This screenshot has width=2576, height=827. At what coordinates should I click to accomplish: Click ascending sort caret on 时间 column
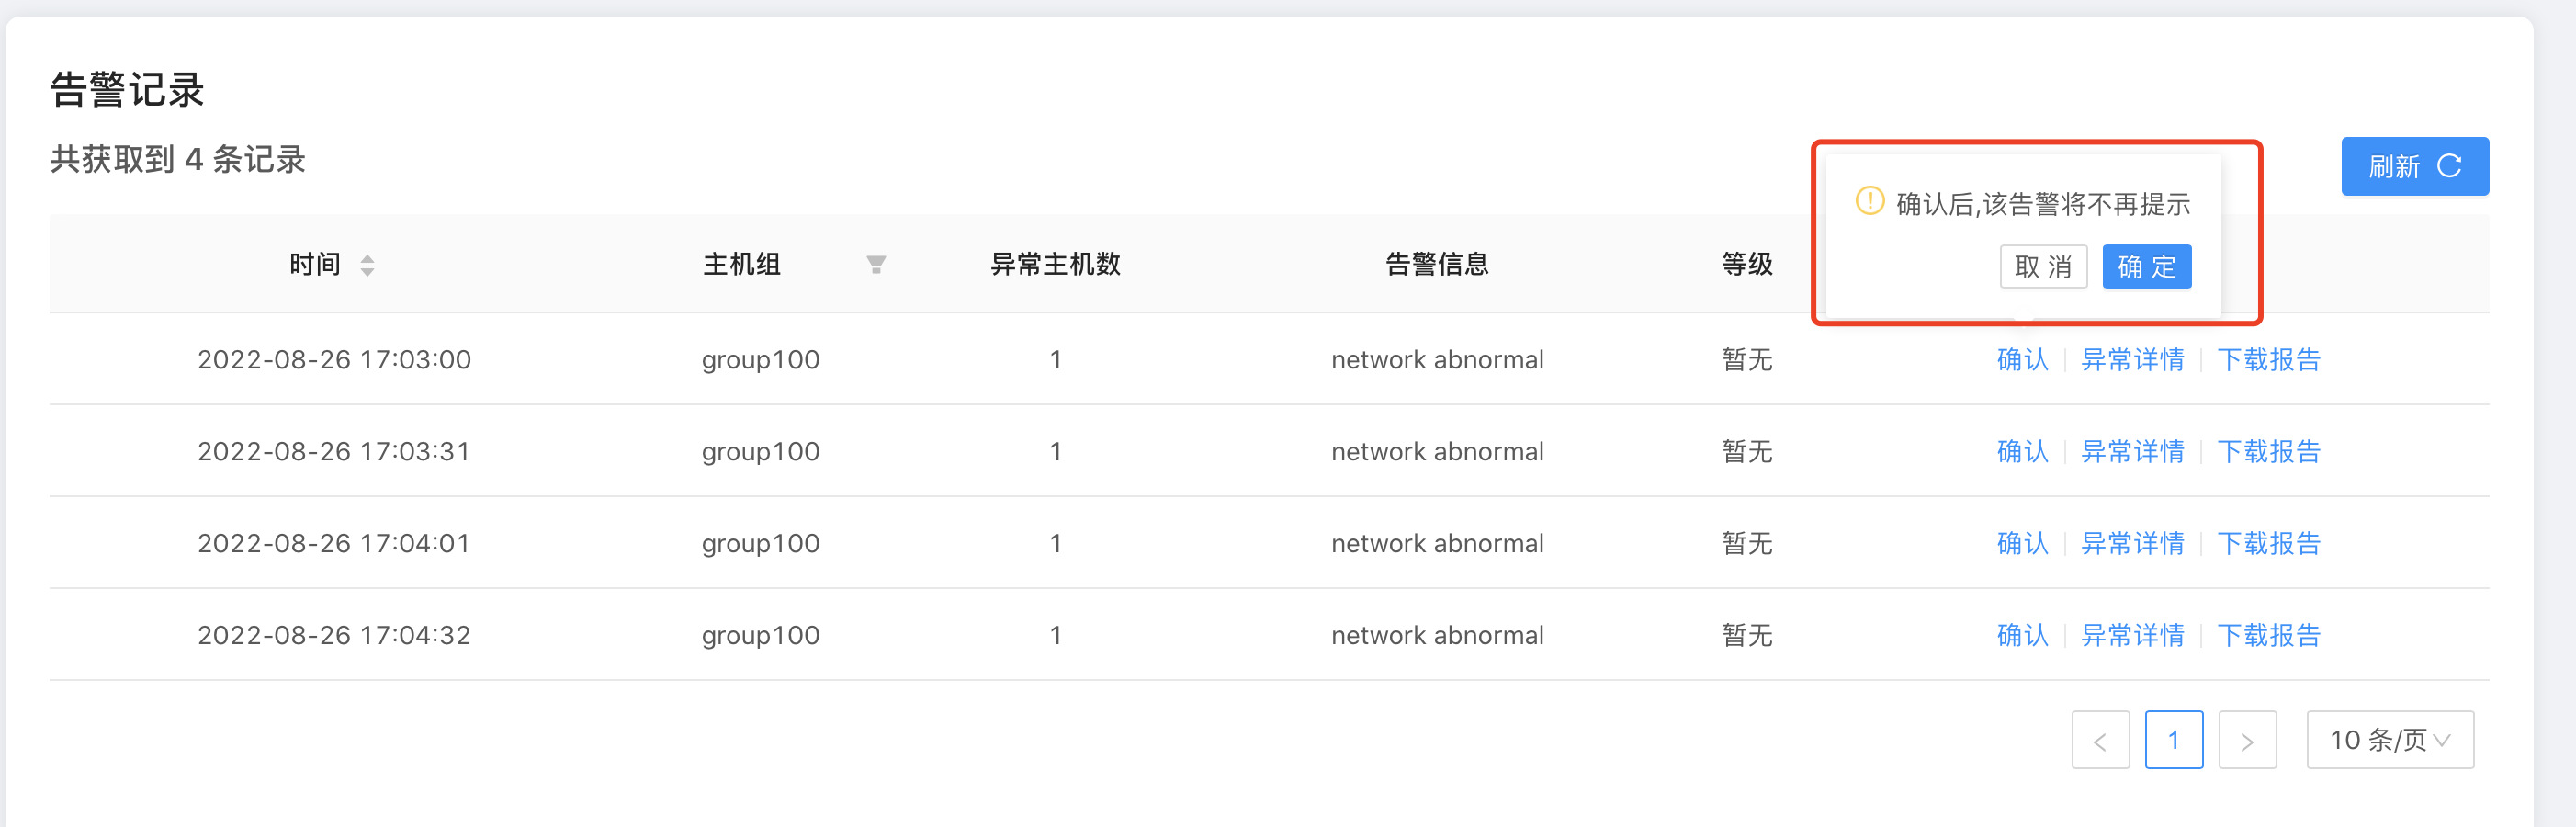367,258
